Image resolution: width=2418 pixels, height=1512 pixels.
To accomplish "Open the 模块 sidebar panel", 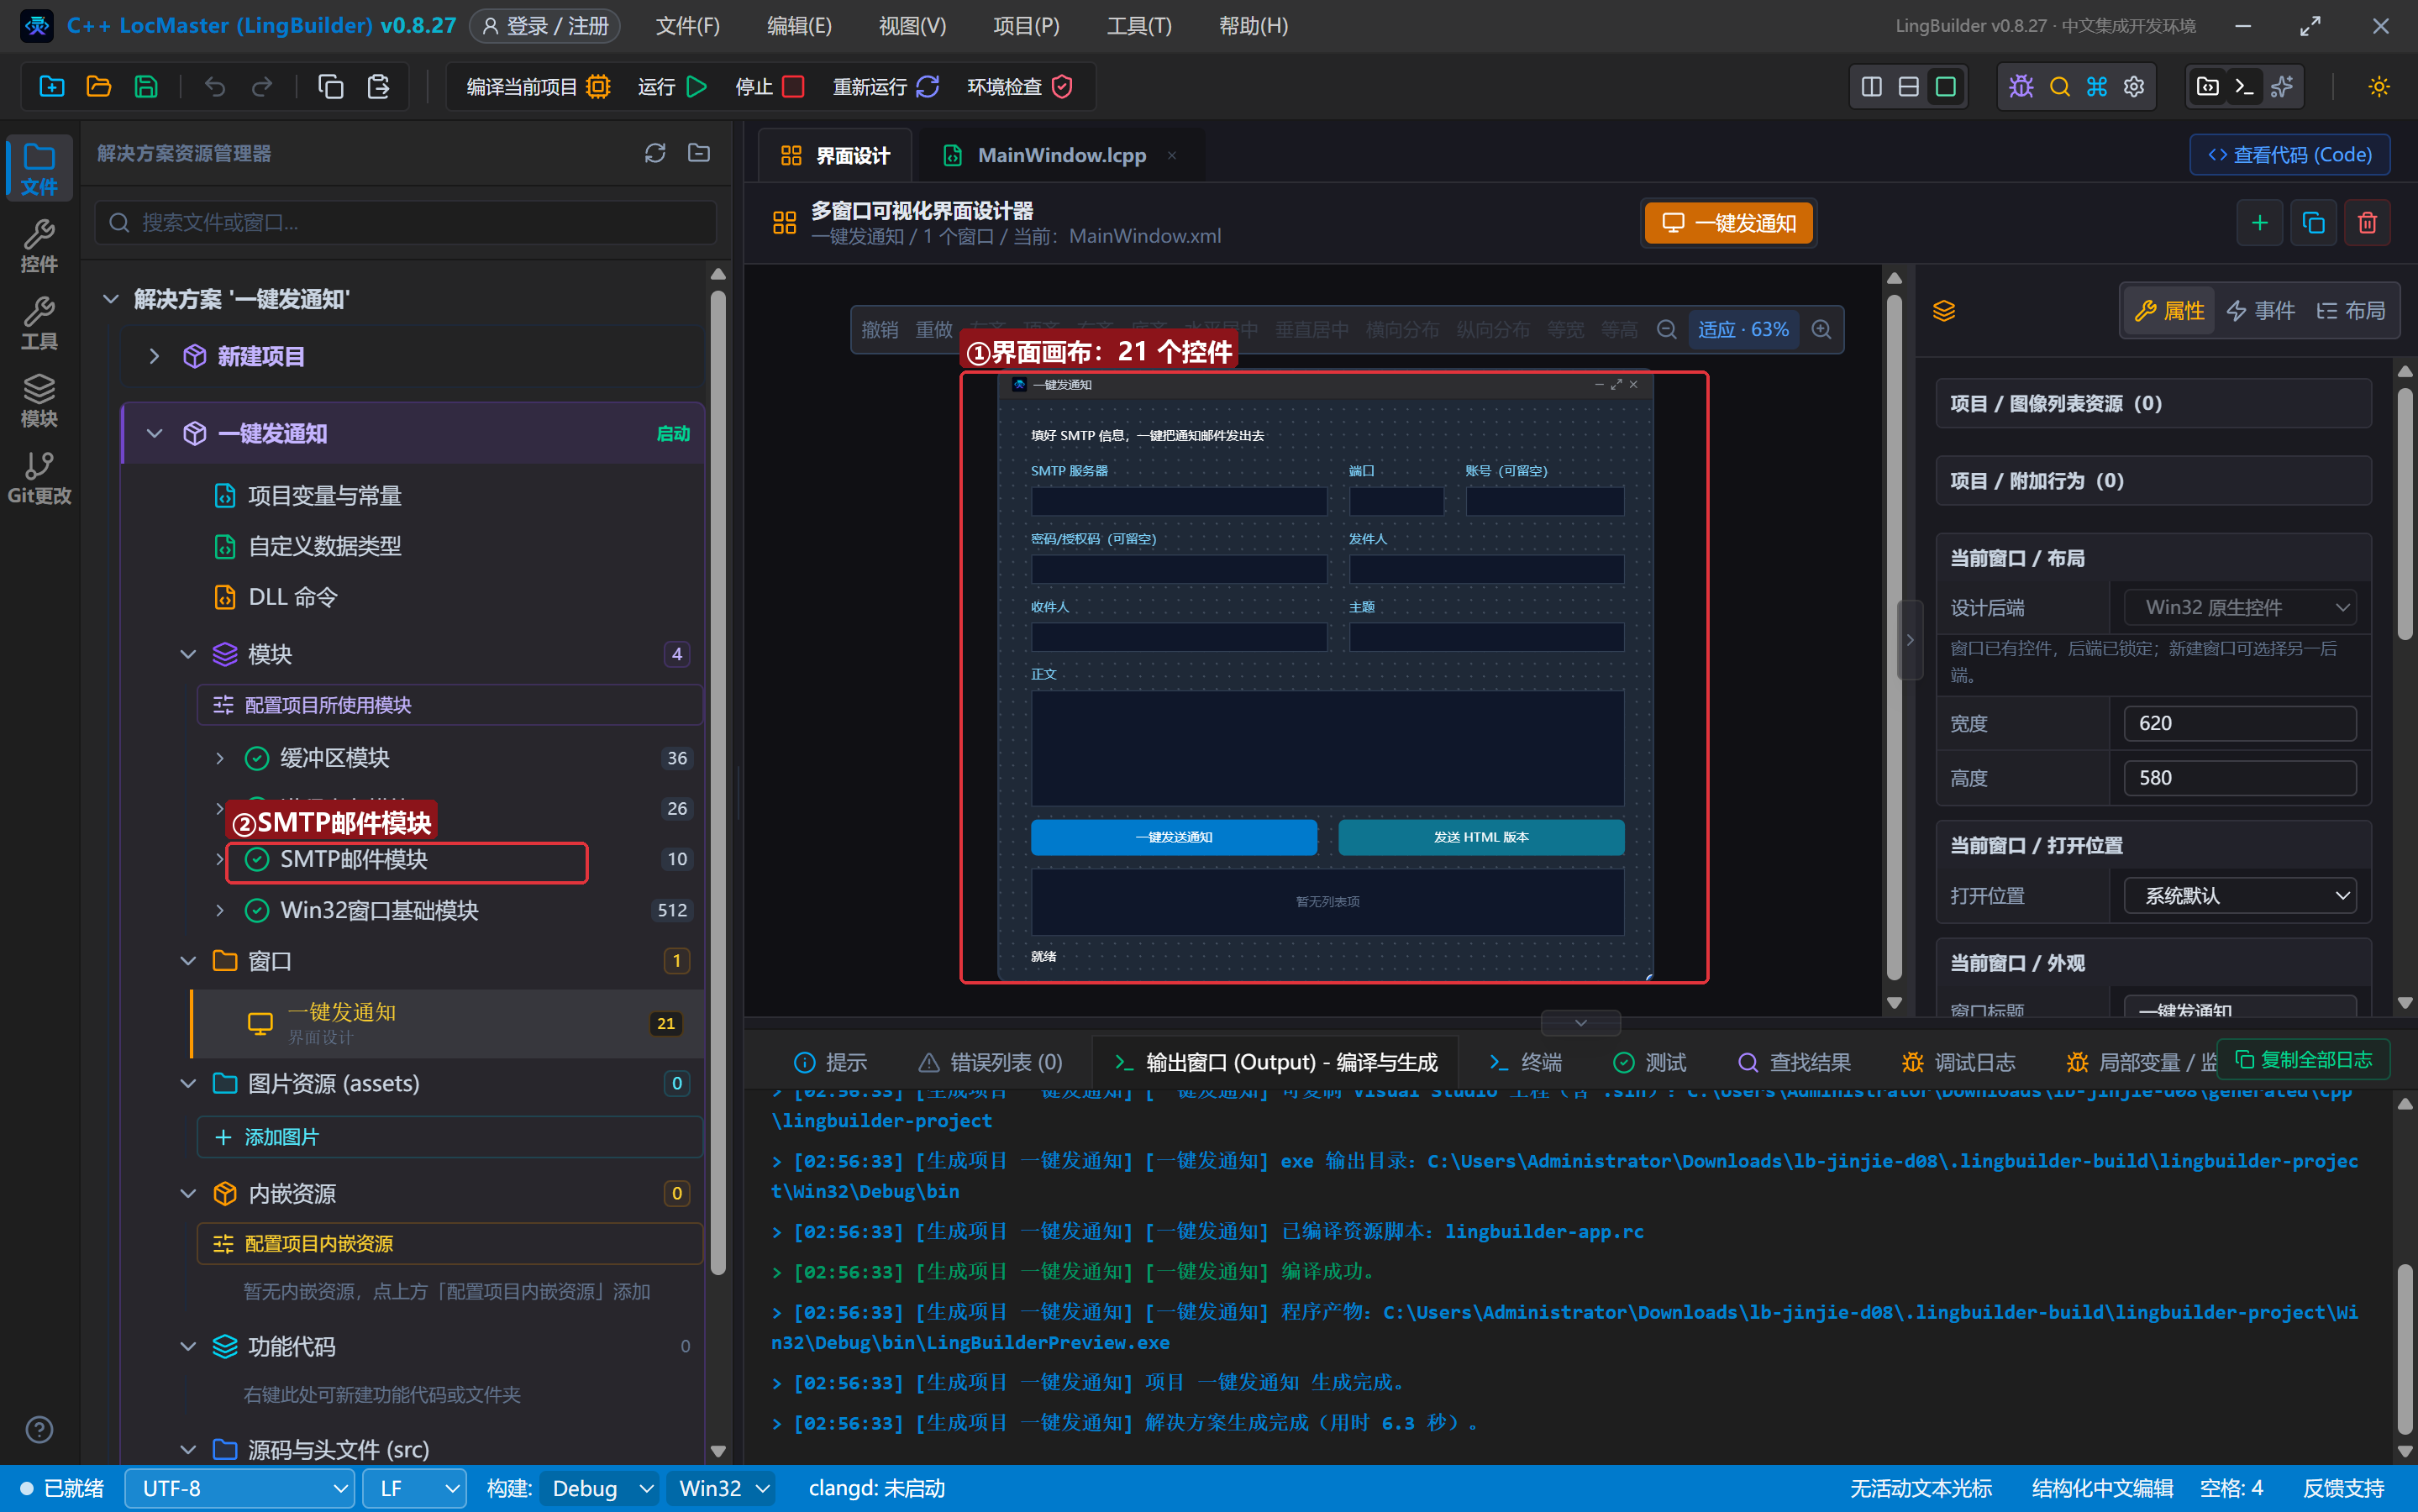I will point(39,400).
